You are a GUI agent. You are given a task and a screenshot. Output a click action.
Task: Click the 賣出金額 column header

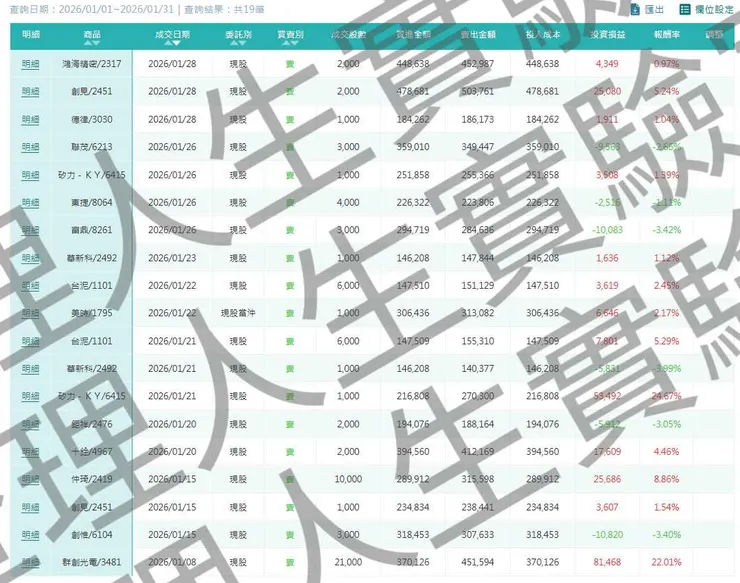[x=478, y=34]
